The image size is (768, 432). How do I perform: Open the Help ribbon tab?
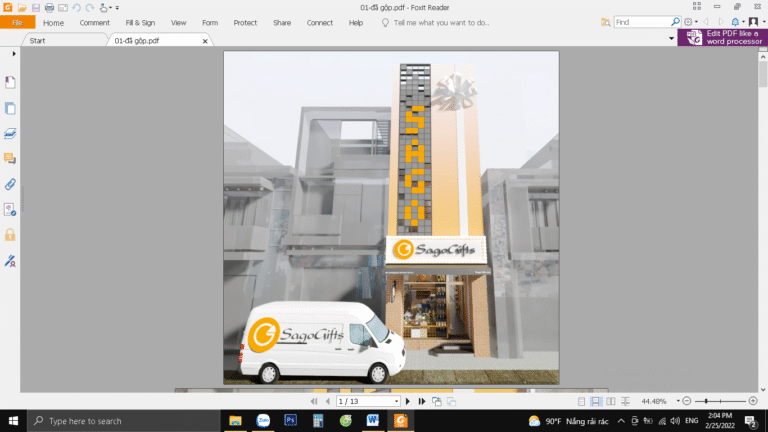click(x=356, y=23)
